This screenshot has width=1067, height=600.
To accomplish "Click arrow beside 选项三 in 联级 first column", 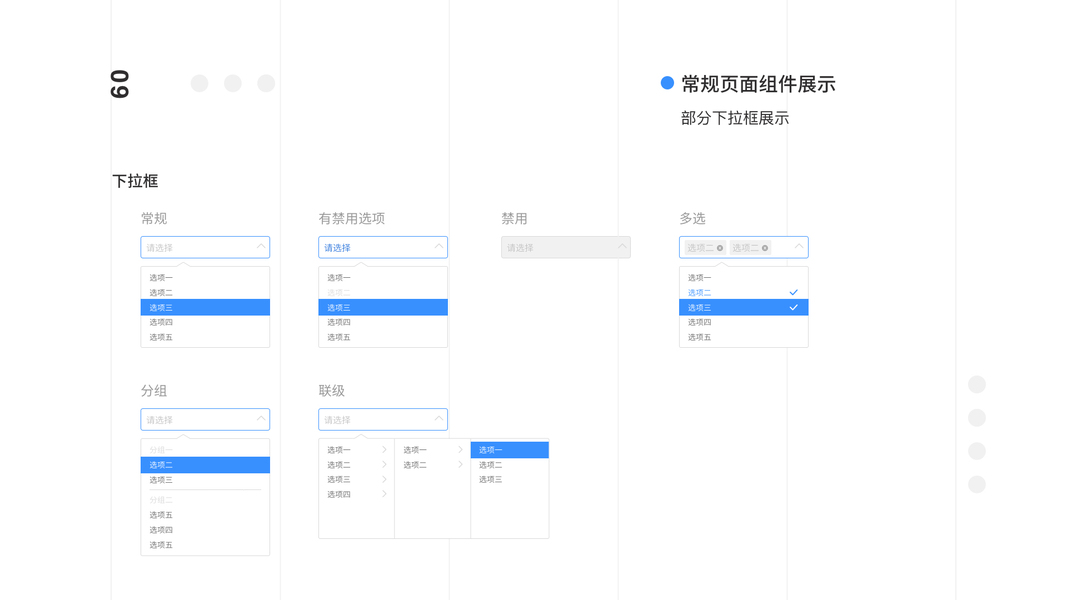I will [x=384, y=479].
